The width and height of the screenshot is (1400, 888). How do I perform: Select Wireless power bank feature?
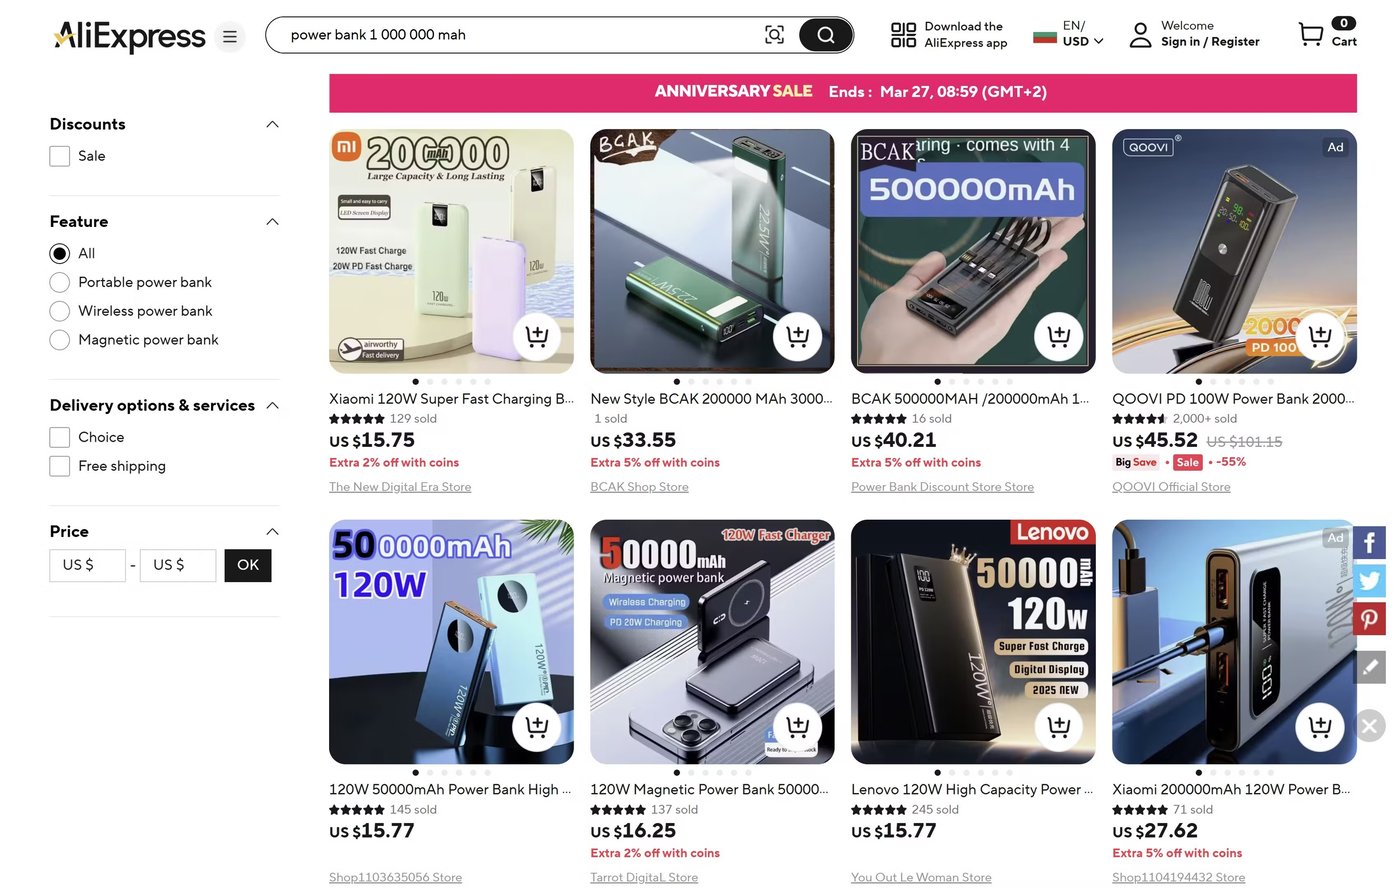60,311
